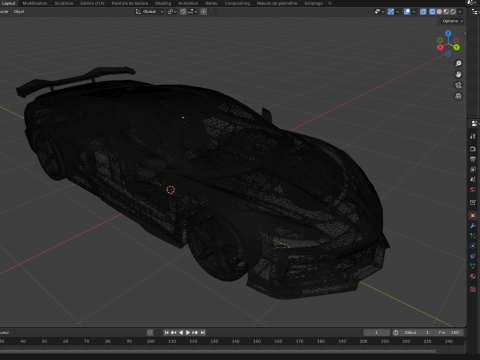Viewport: 480px width, 360px height.
Task: Select rendered viewport shading
Action: click(x=453, y=12)
